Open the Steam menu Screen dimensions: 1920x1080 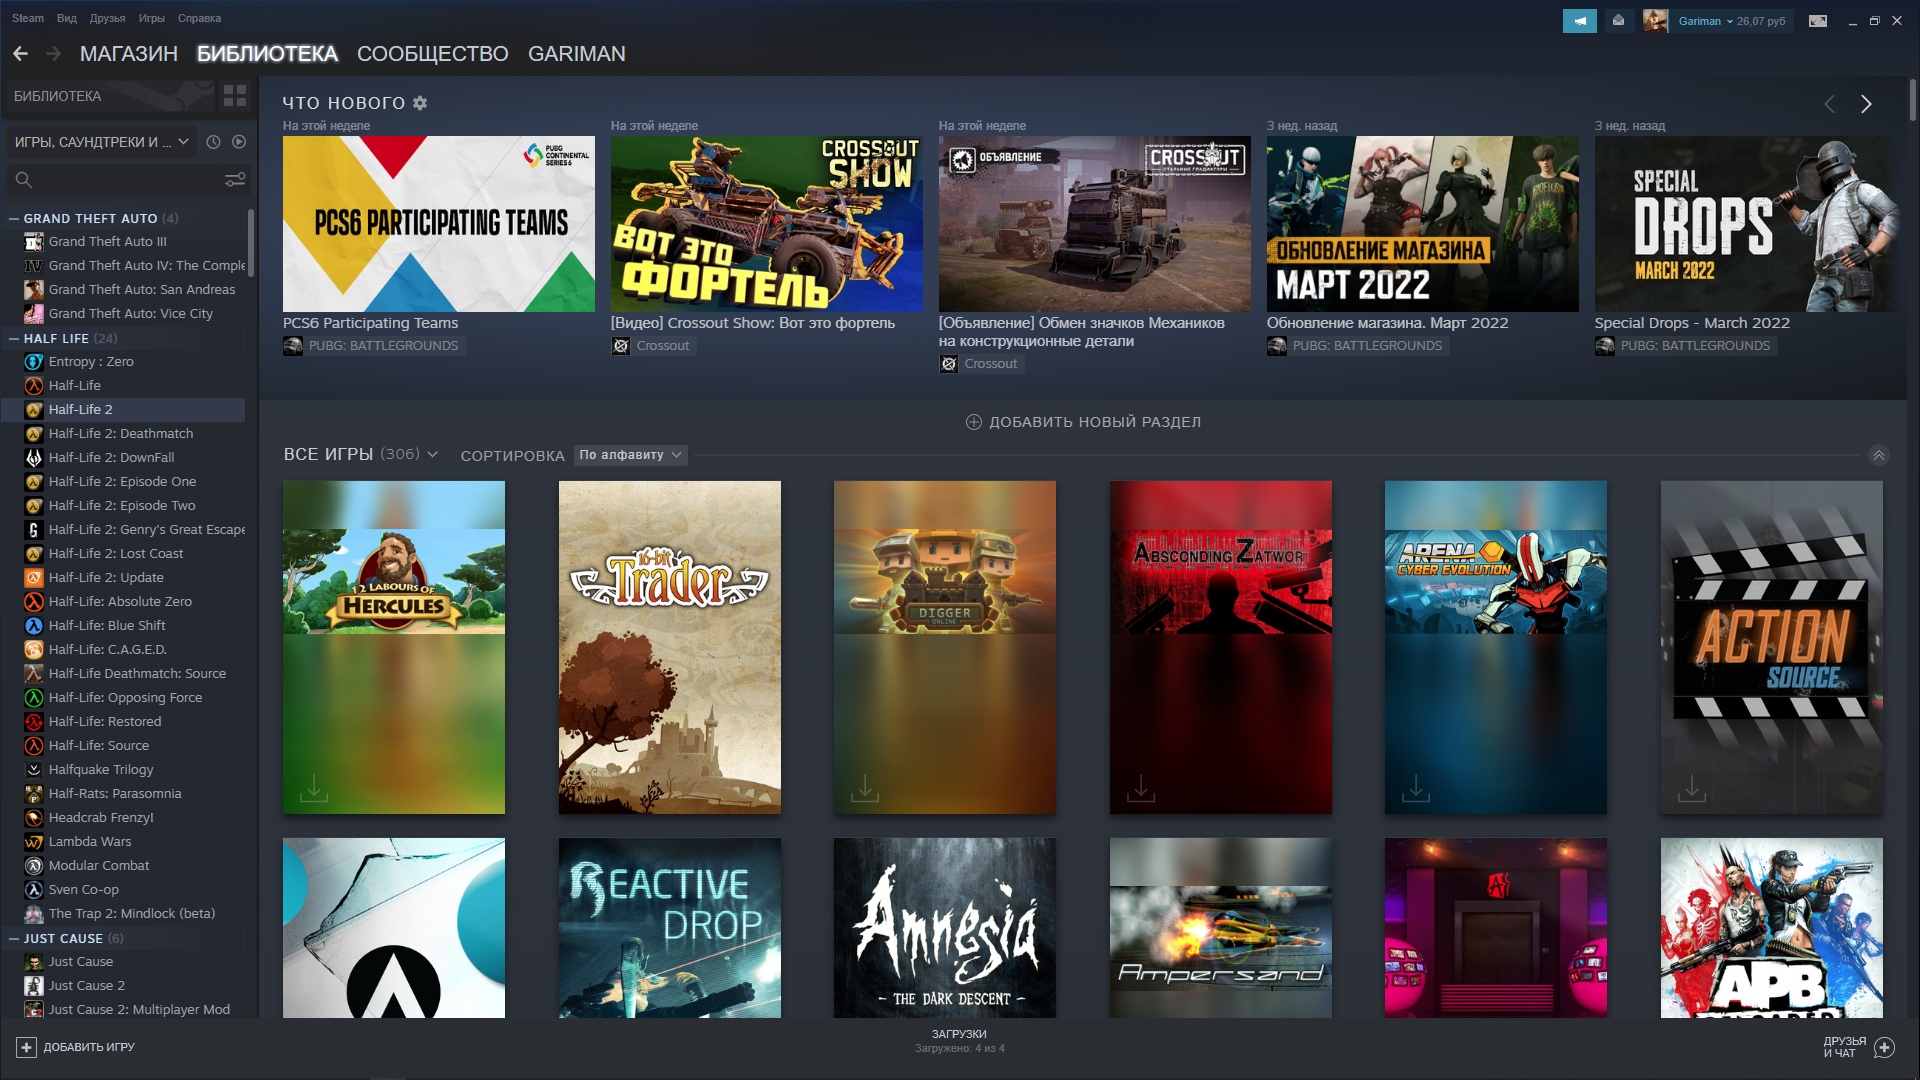(x=28, y=18)
